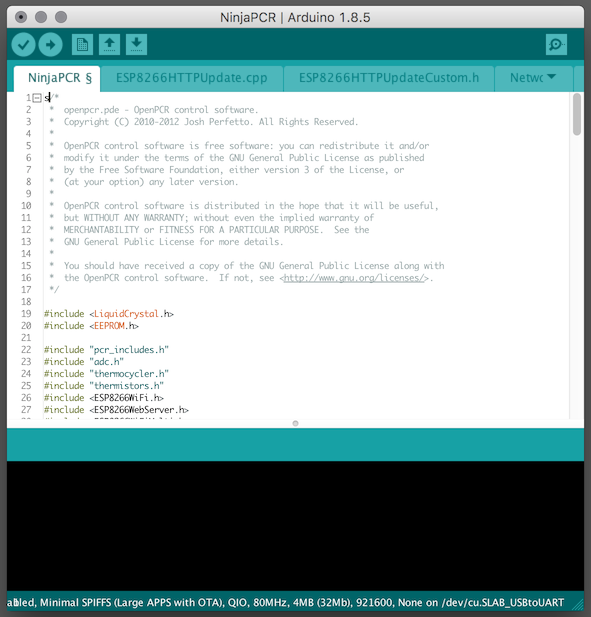Click the Upload arrow button
Screen dimensions: 591x617
[x=50, y=44]
